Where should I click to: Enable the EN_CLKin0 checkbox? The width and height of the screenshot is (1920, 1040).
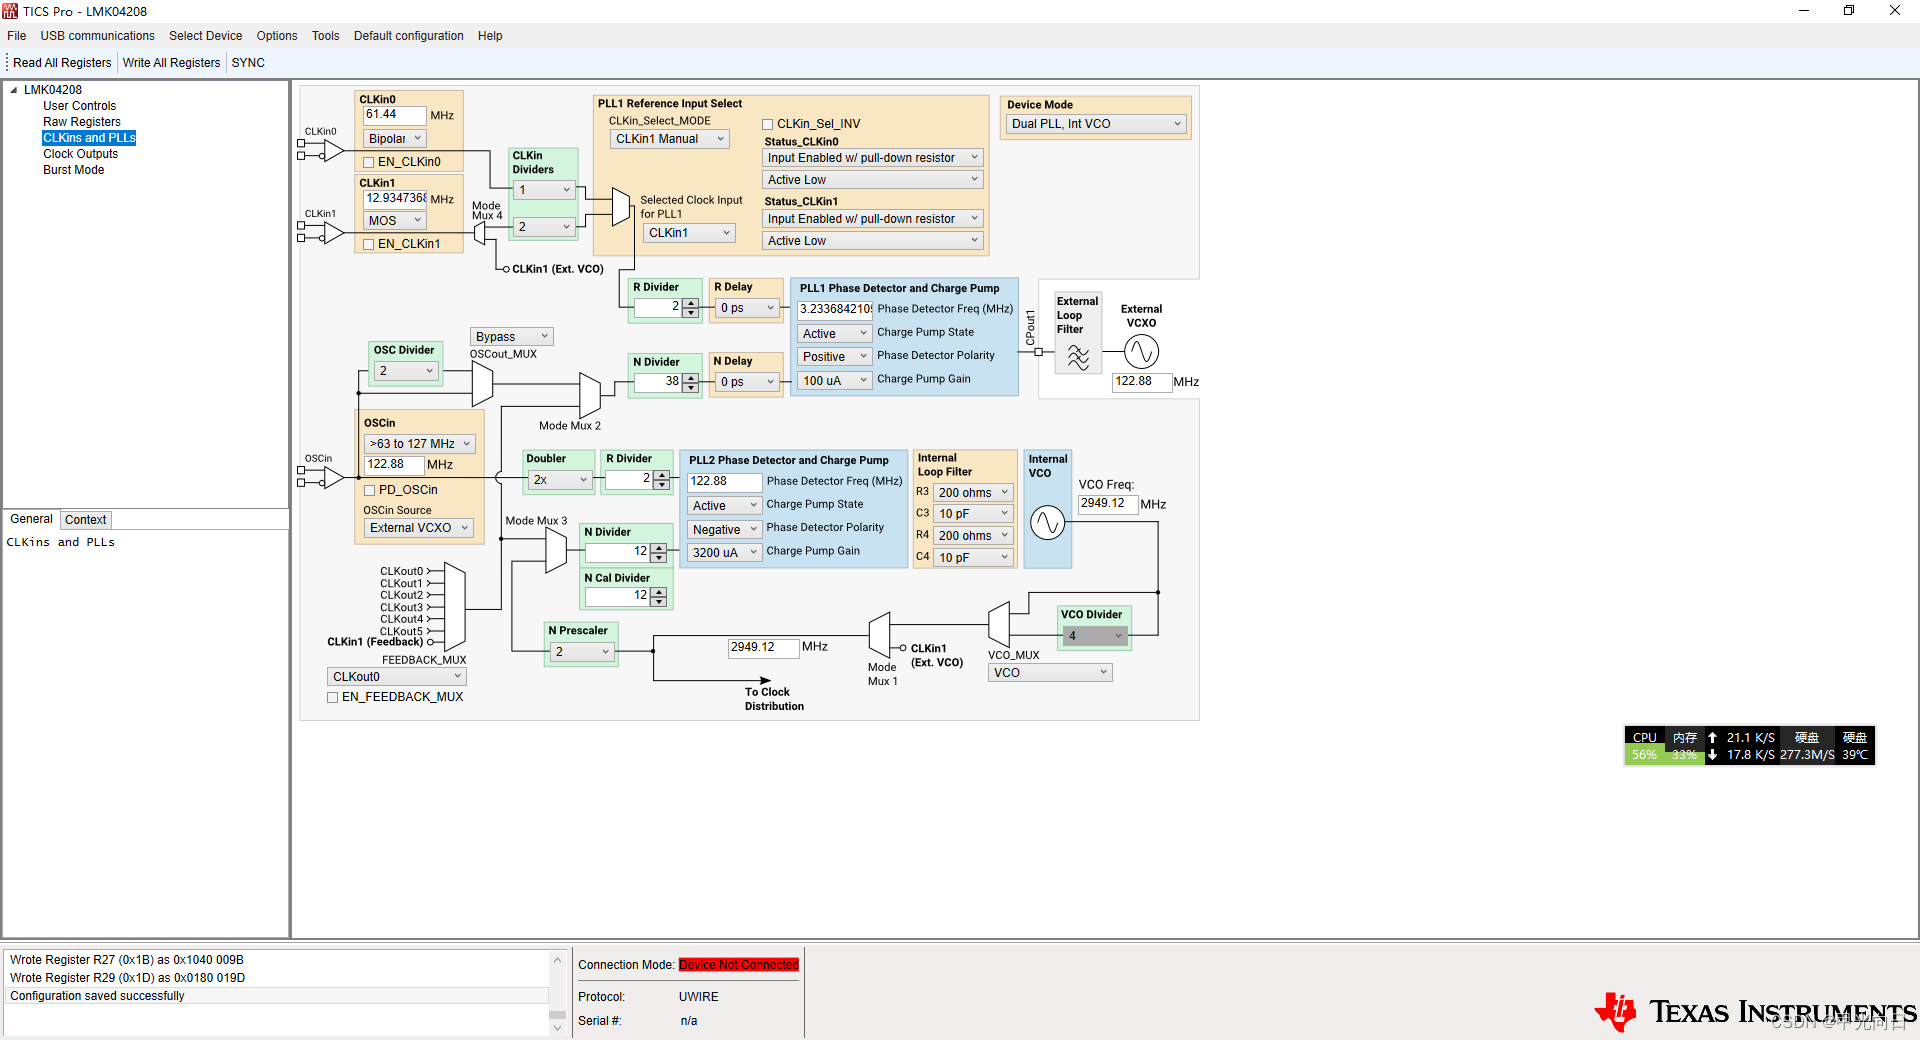(x=369, y=161)
